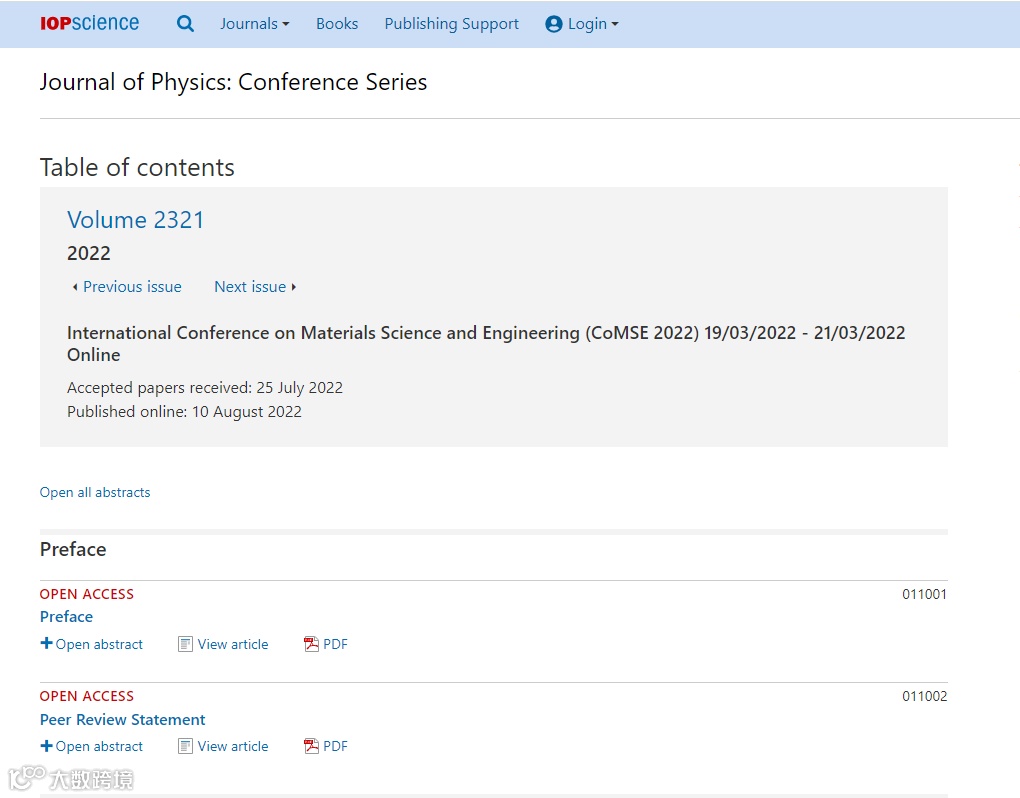The image size is (1020, 798).
Task: Open the Preface article title link
Action: coord(66,617)
